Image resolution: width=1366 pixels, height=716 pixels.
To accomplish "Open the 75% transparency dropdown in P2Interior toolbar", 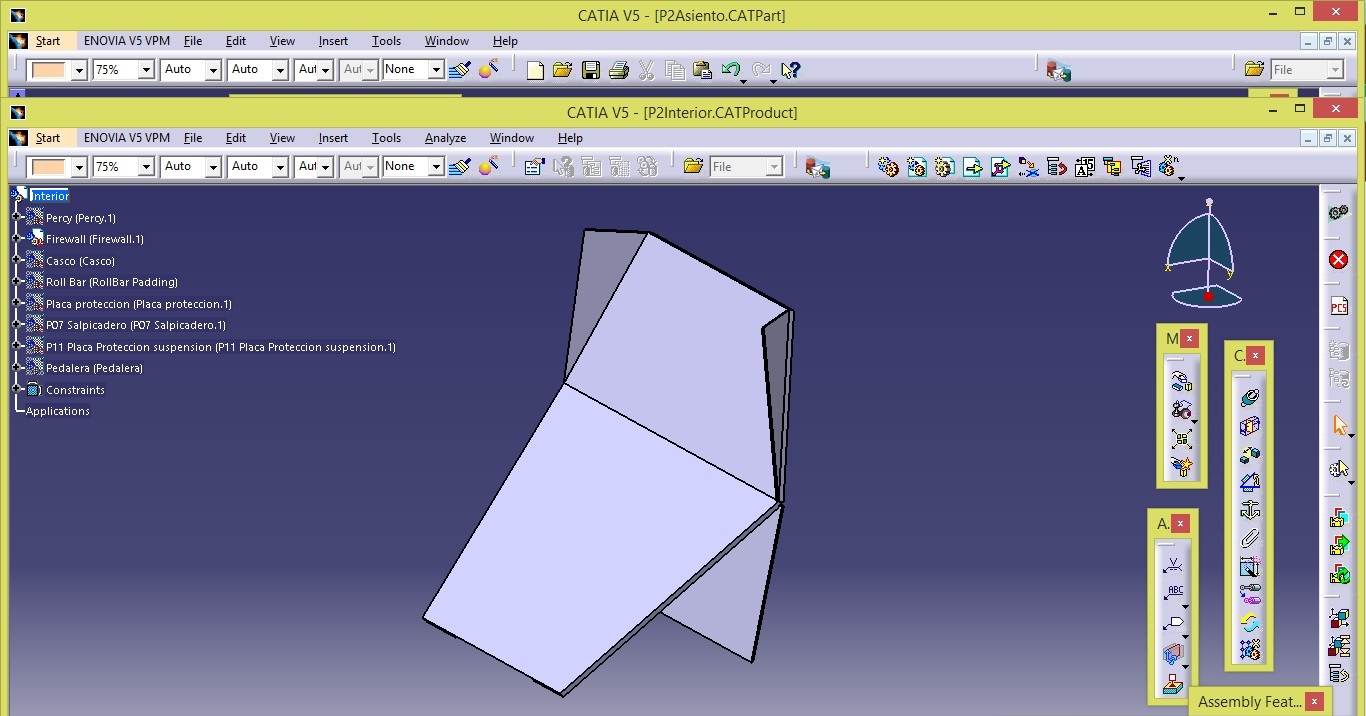I will pos(146,167).
